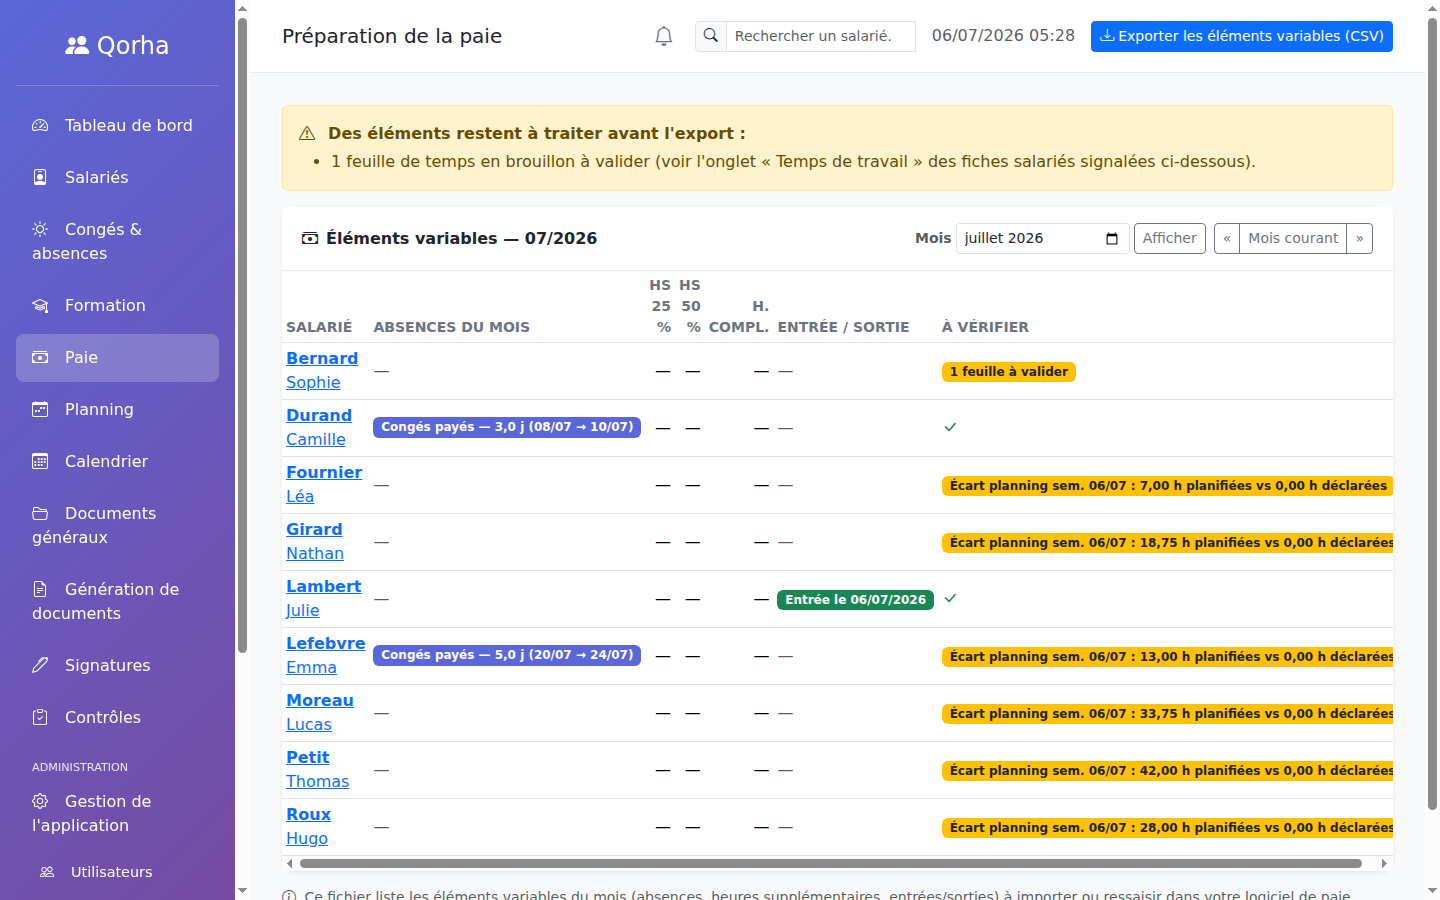1440x900 pixels.
Task: Go to the previous month with «
Action: point(1227,238)
